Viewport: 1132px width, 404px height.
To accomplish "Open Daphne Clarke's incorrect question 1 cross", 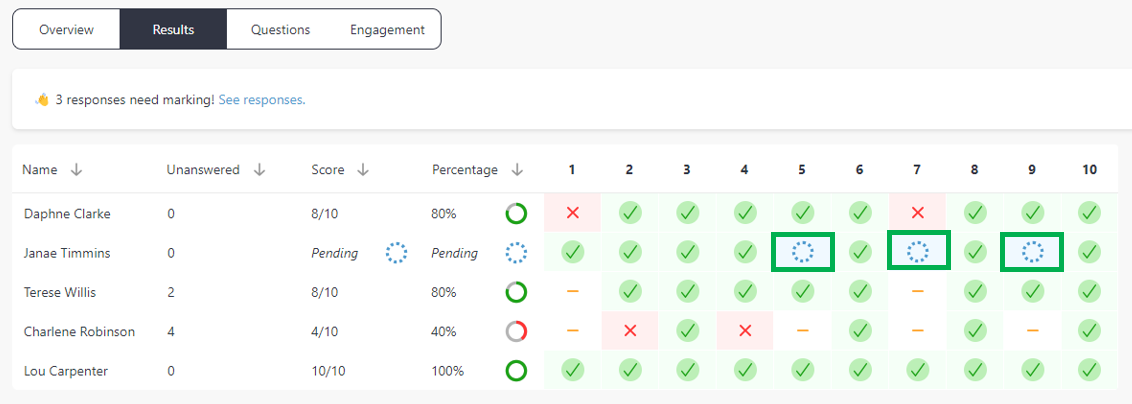I will point(572,213).
